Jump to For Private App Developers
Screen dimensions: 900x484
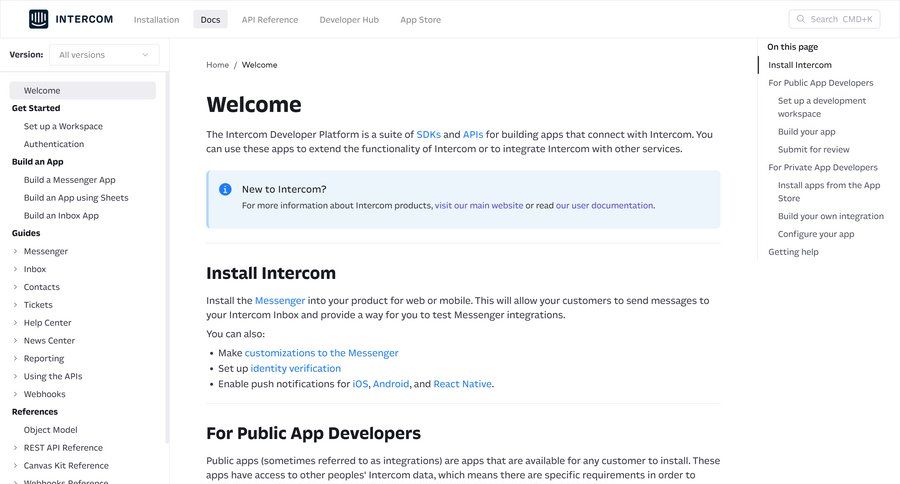point(823,167)
